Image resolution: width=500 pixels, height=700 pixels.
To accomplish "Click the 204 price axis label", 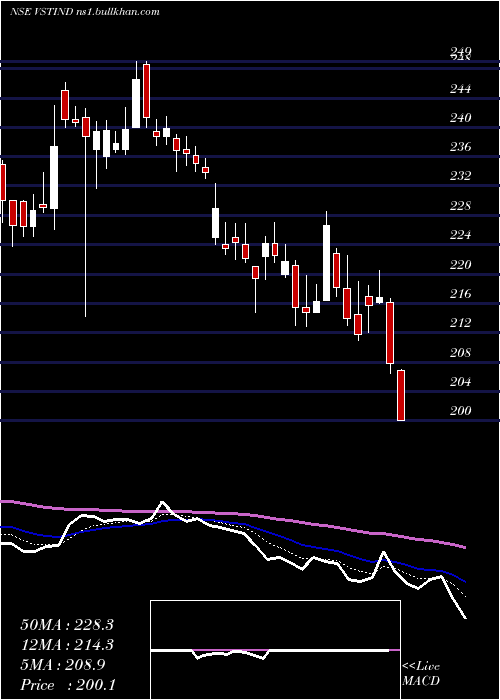I will click(x=461, y=382).
